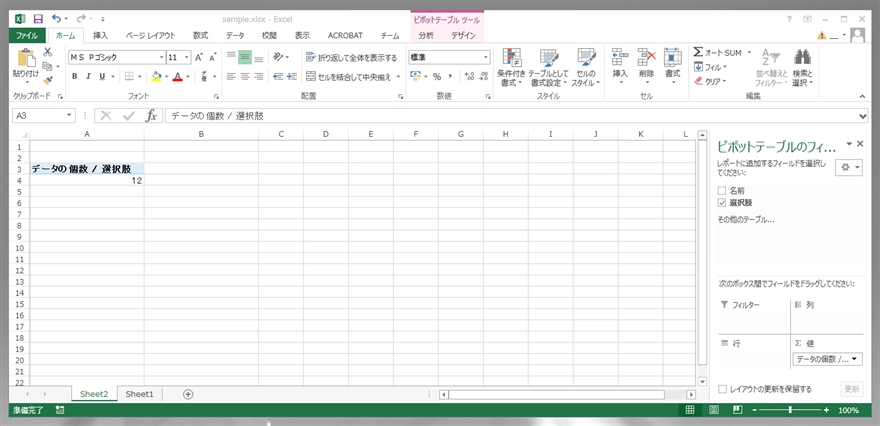
Task: Switch to the Sheet1 worksheet tab
Action: point(139,394)
